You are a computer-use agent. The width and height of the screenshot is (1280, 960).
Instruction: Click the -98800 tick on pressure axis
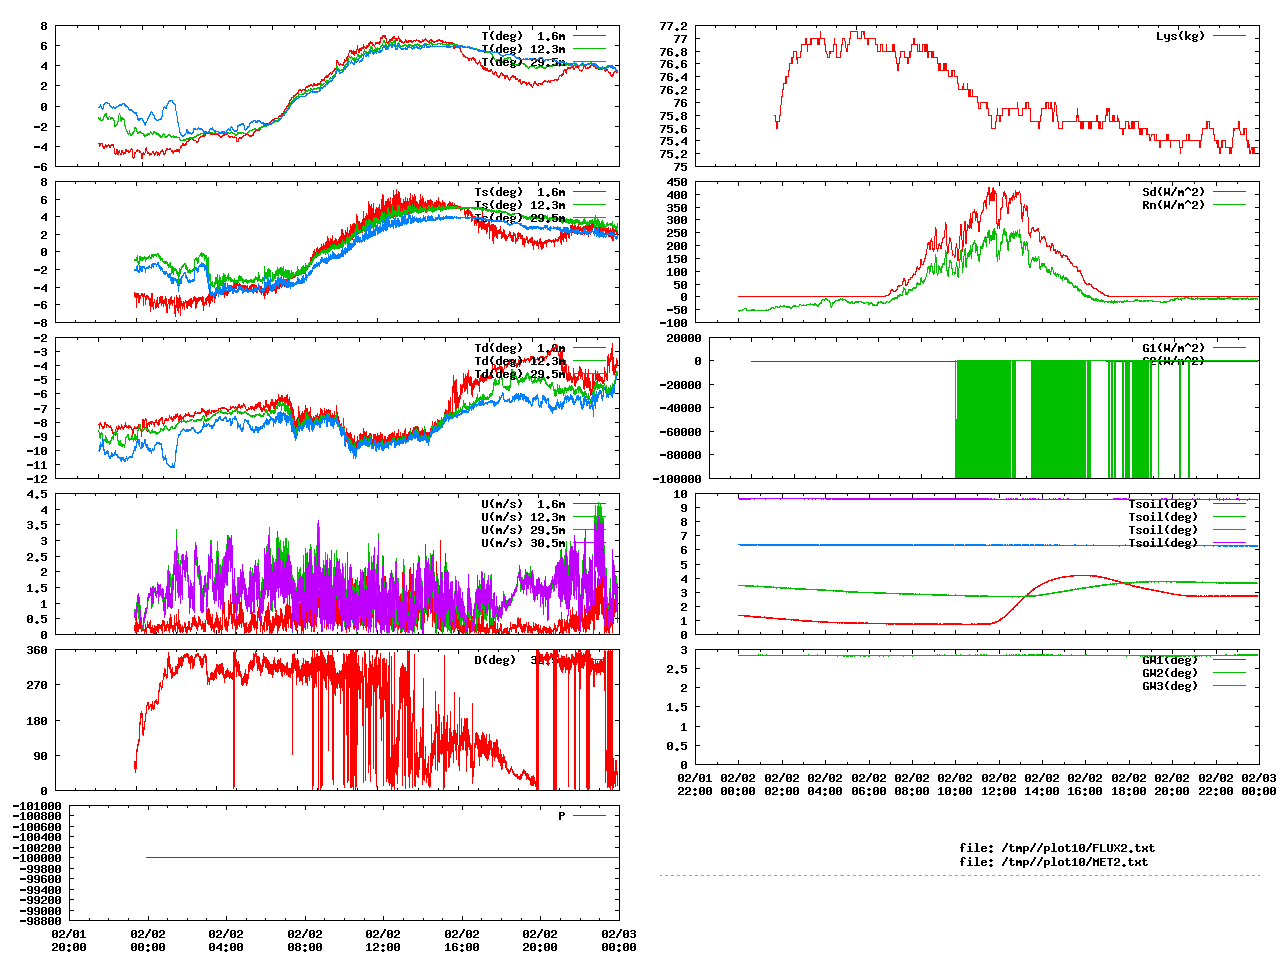coord(40,921)
